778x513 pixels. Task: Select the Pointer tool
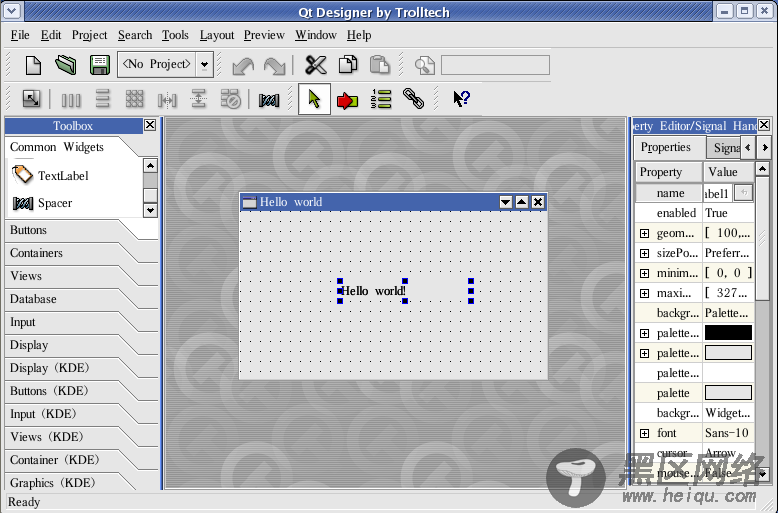click(314, 99)
